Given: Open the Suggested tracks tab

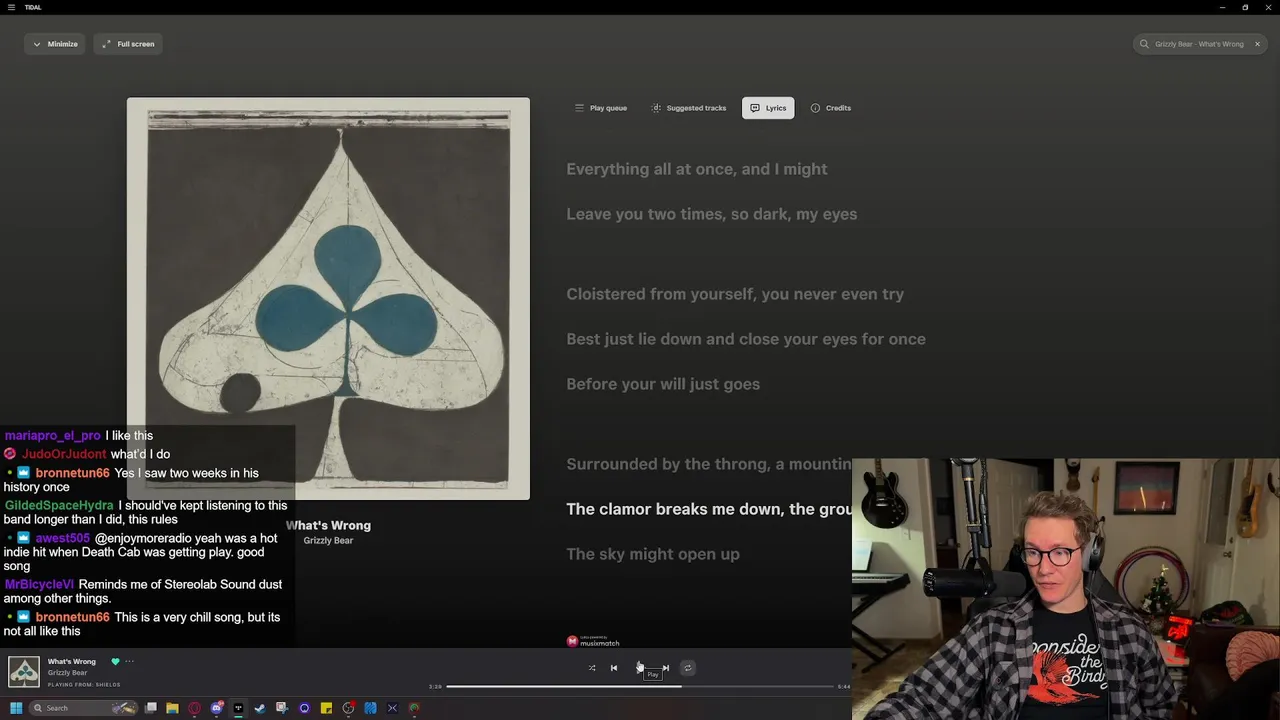Looking at the screenshot, I should [x=689, y=108].
